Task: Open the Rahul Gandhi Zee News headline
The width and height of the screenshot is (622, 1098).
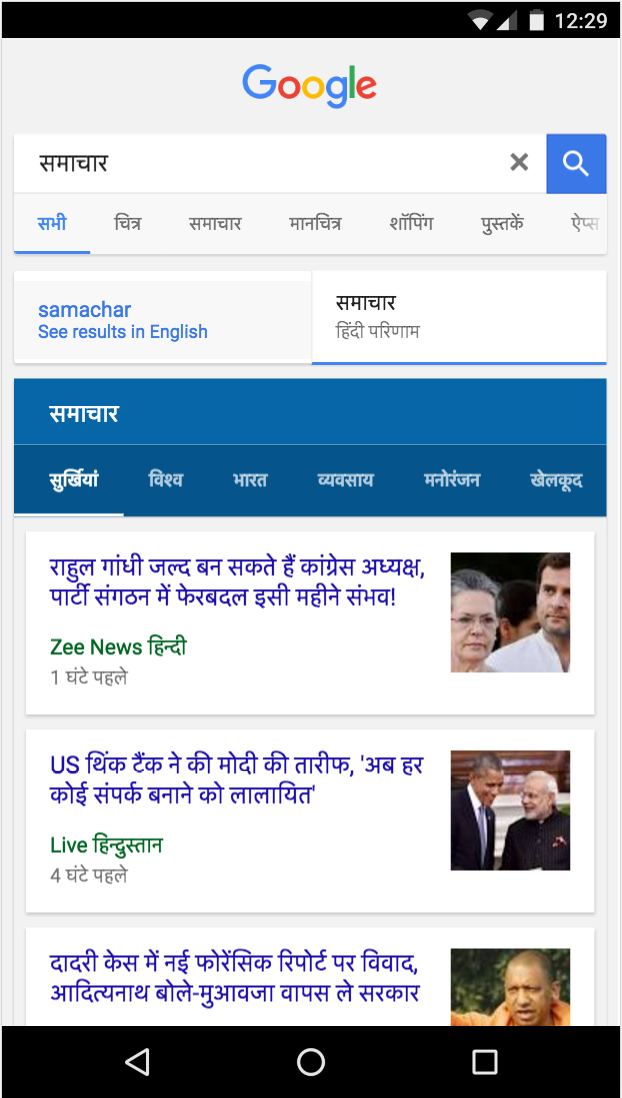Action: click(238, 582)
